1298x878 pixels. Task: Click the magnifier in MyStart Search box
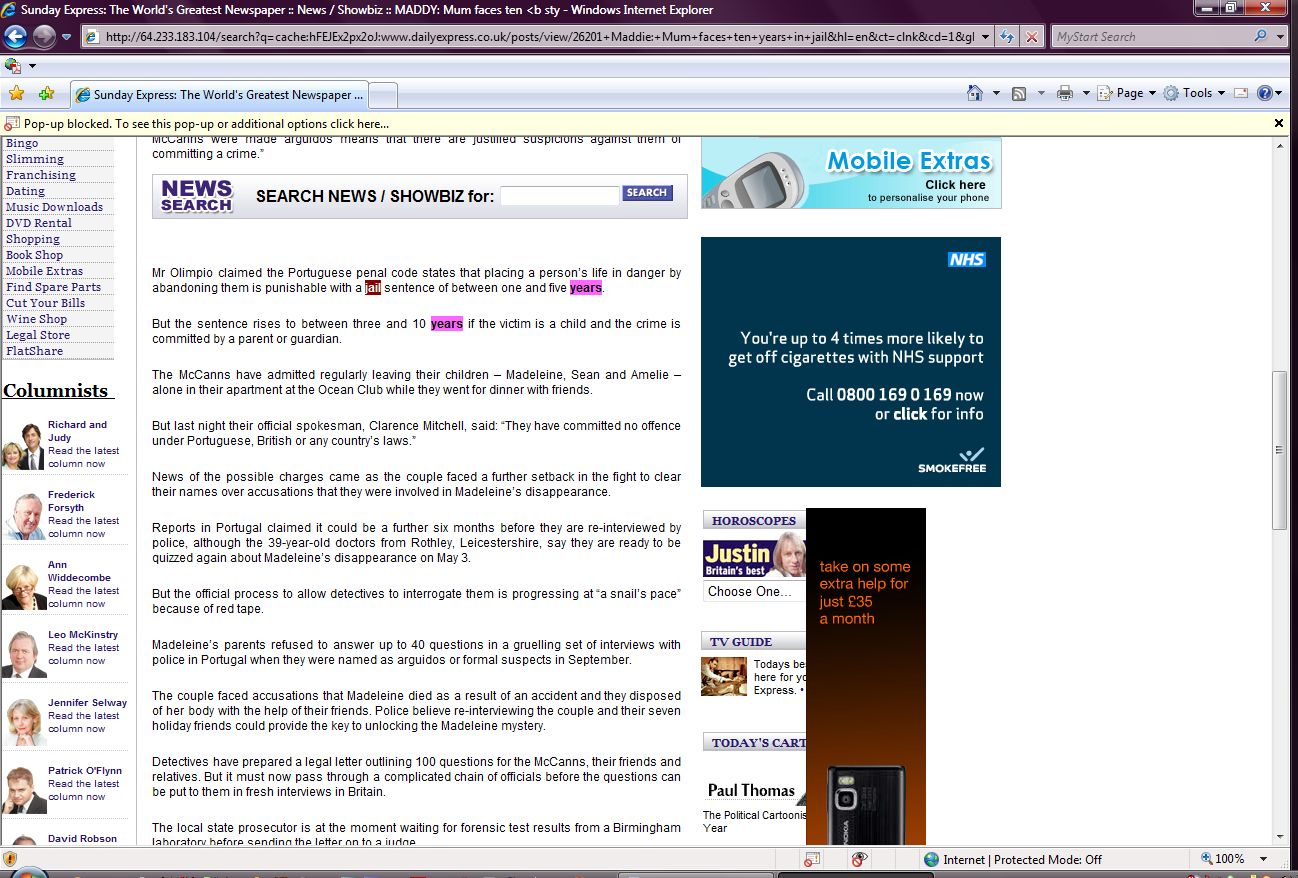1260,37
